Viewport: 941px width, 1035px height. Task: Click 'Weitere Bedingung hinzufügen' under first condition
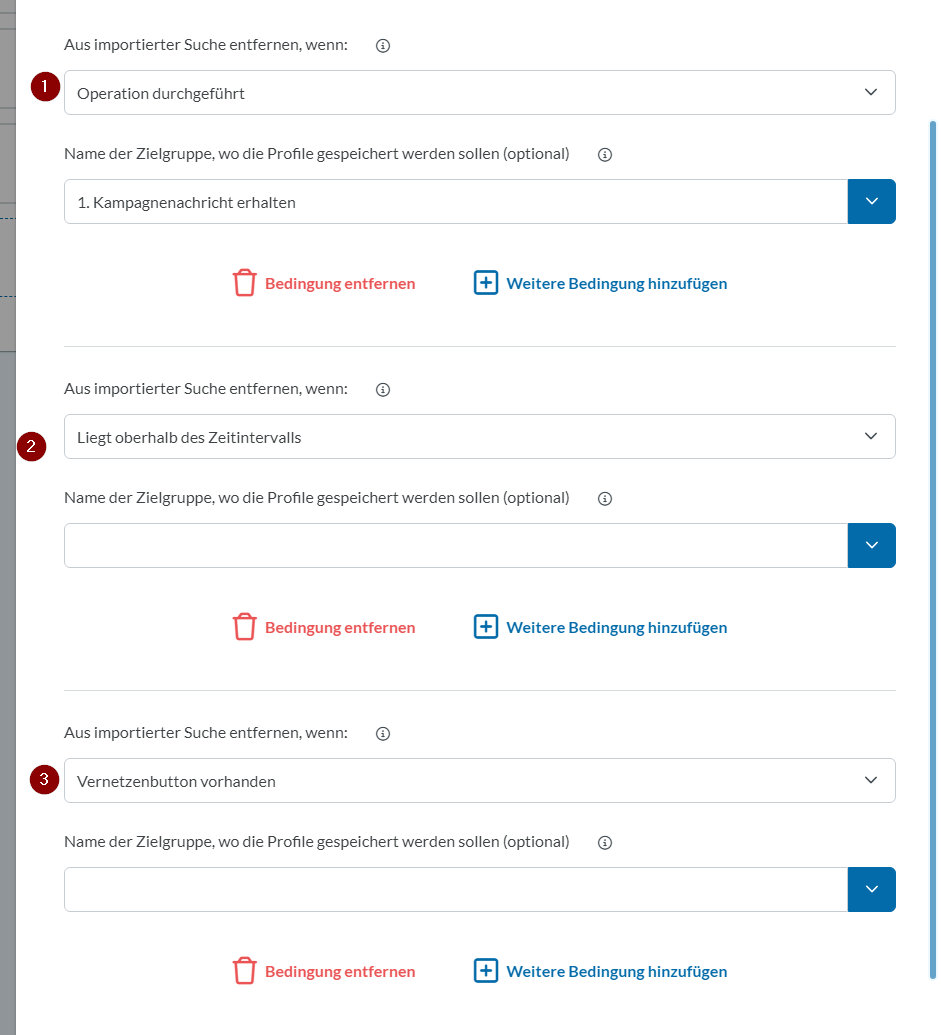616,284
